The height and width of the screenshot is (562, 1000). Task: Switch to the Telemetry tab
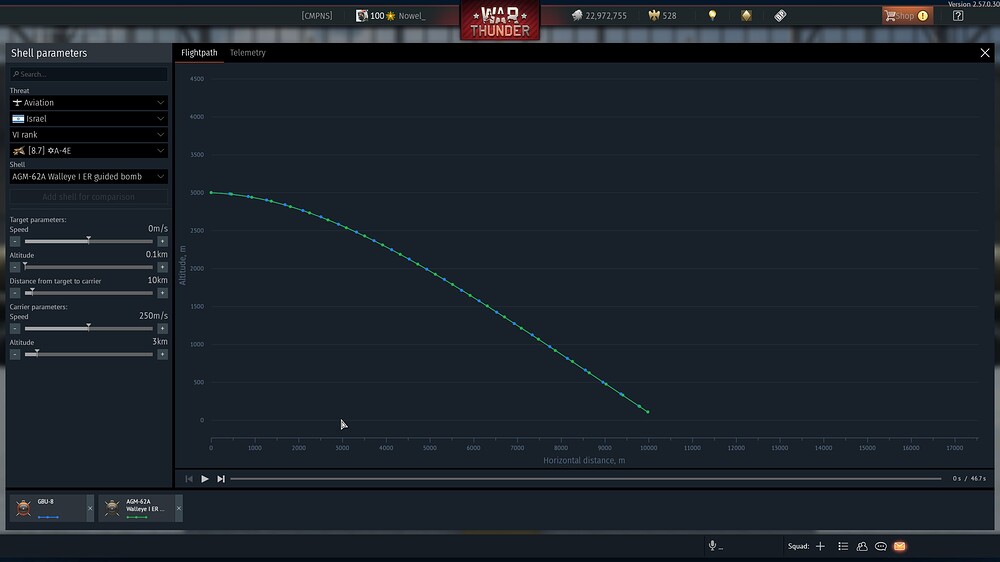coord(247,52)
